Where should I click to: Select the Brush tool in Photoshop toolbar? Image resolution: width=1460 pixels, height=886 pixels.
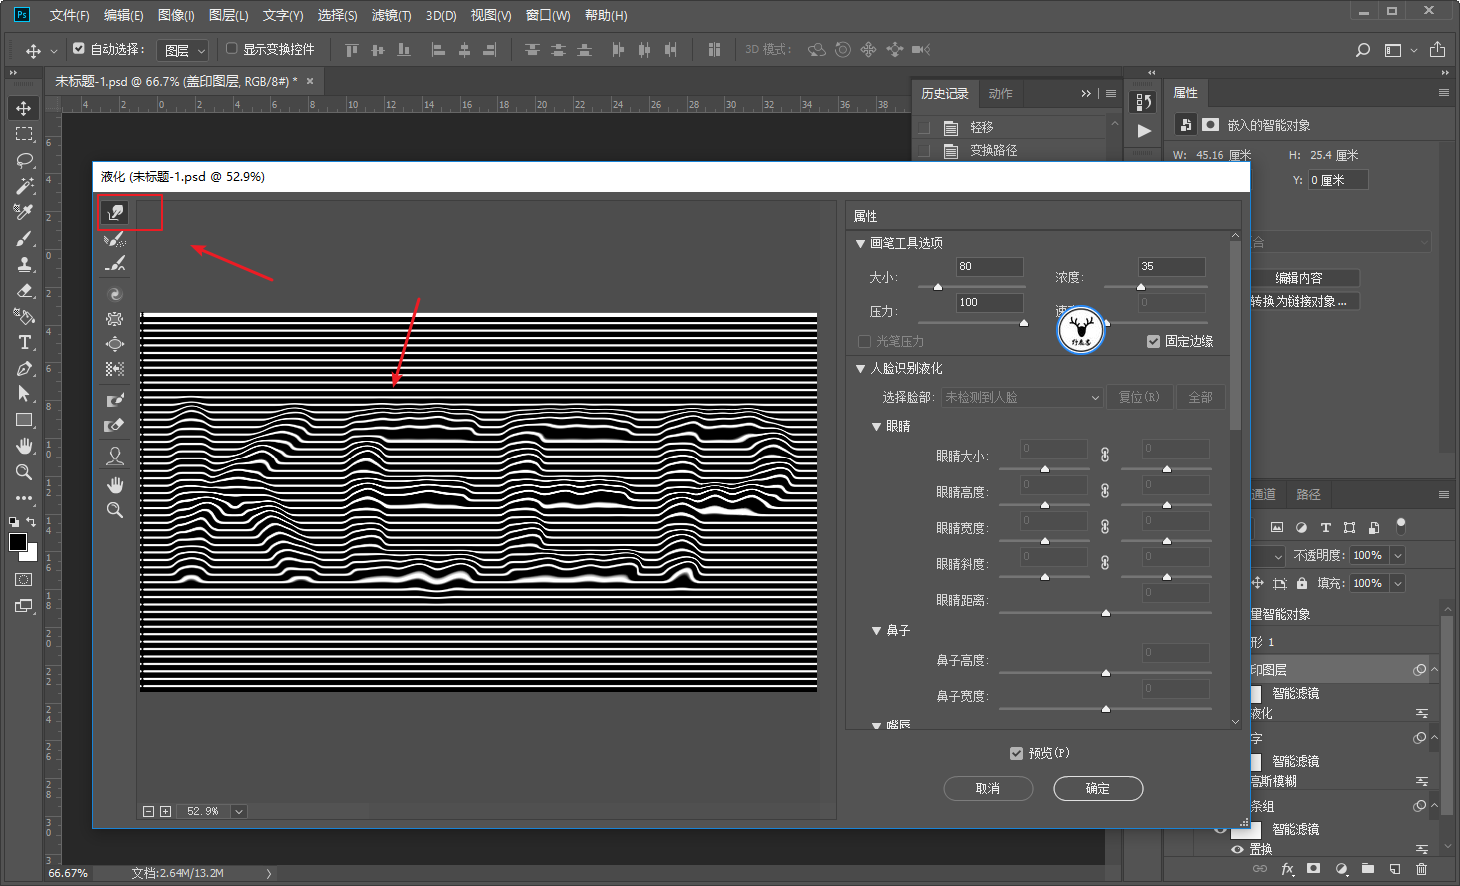tap(24, 238)
